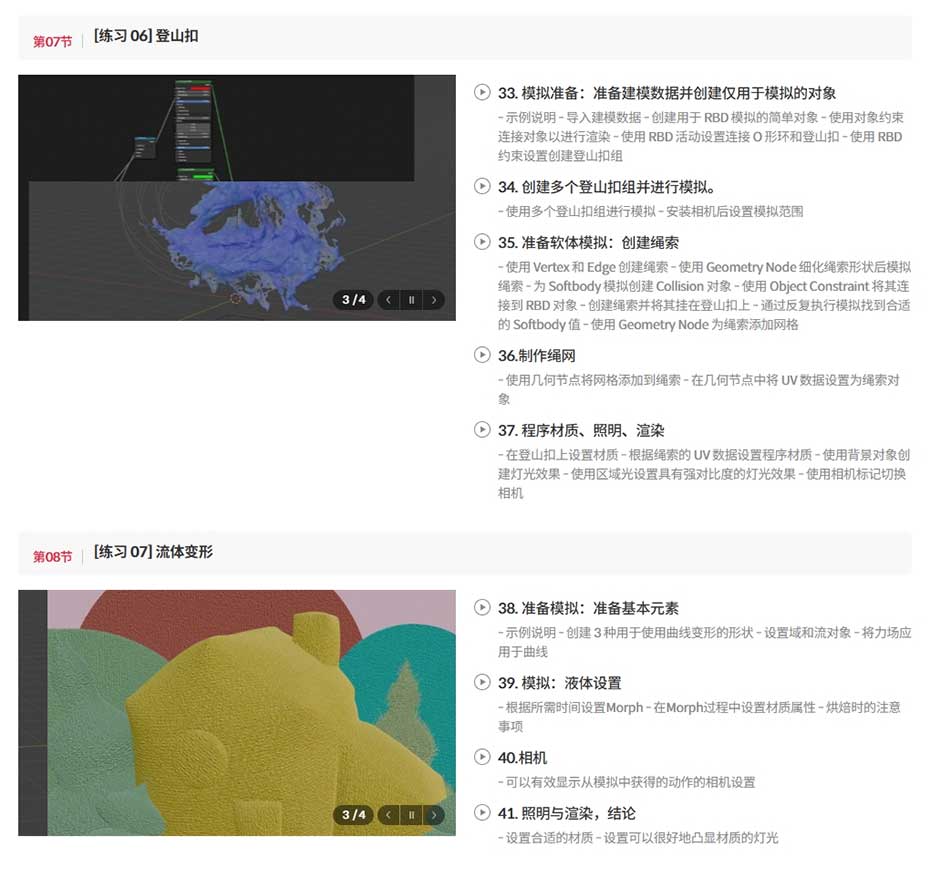Click play icon beside lesson 40 相机

(482, 757)
